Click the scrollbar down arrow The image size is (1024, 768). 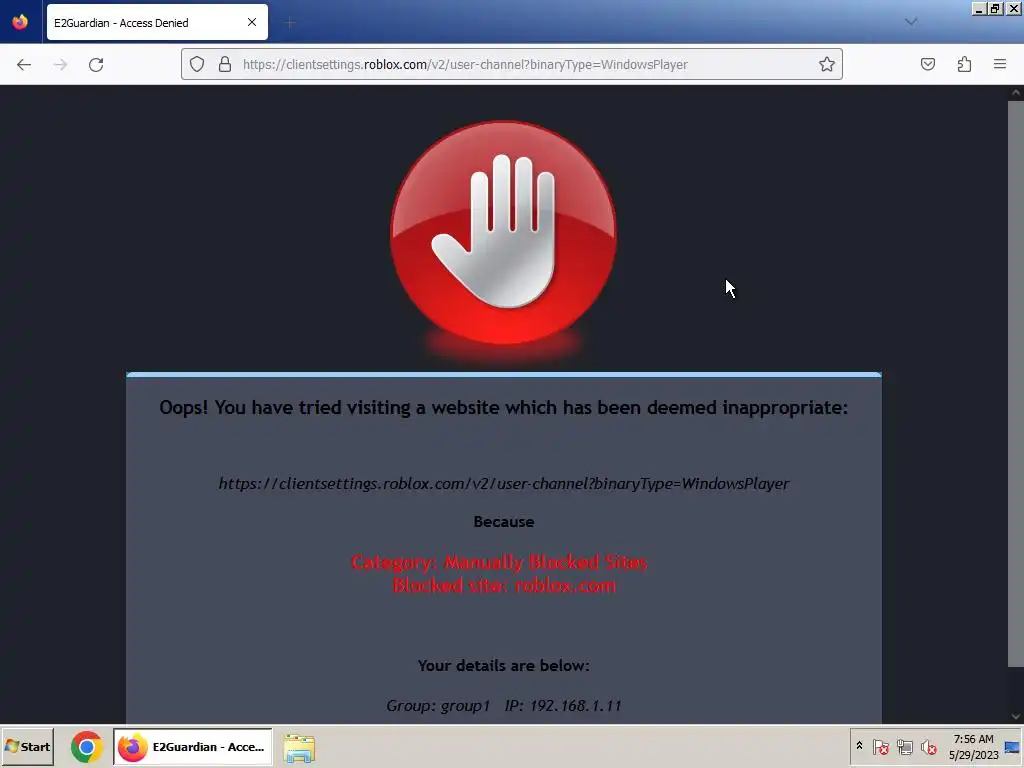[1016, 716]
